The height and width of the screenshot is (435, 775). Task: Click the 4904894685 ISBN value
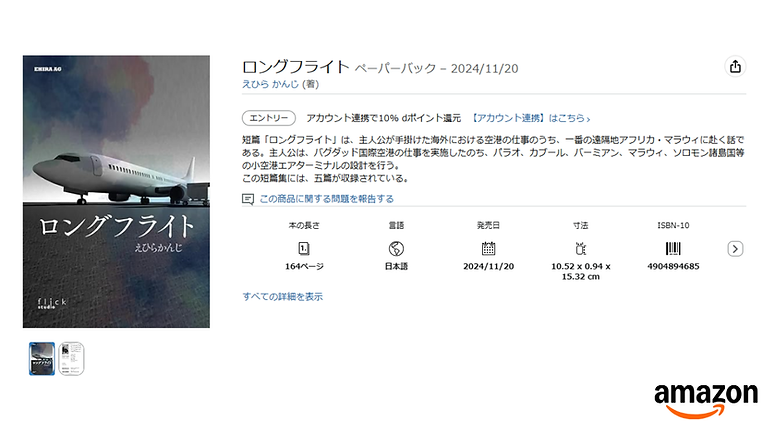coord(673,266)
